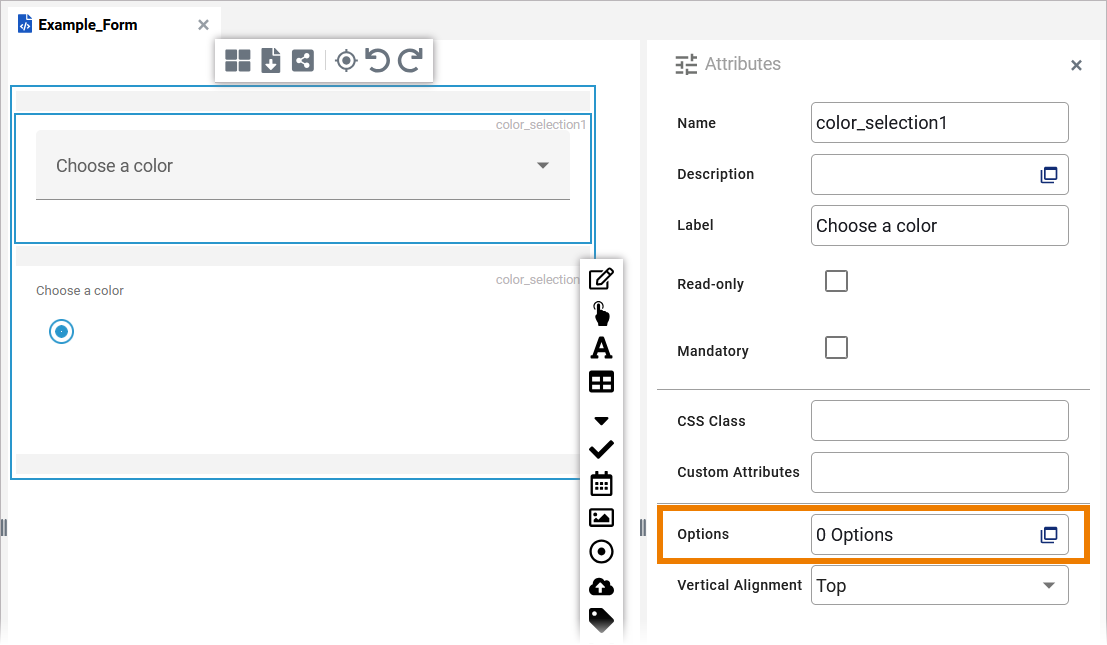Open the Vertical Alignment dropdown
The width and height of the screenshot is (1107, 645).
click(x=939, y=586)
